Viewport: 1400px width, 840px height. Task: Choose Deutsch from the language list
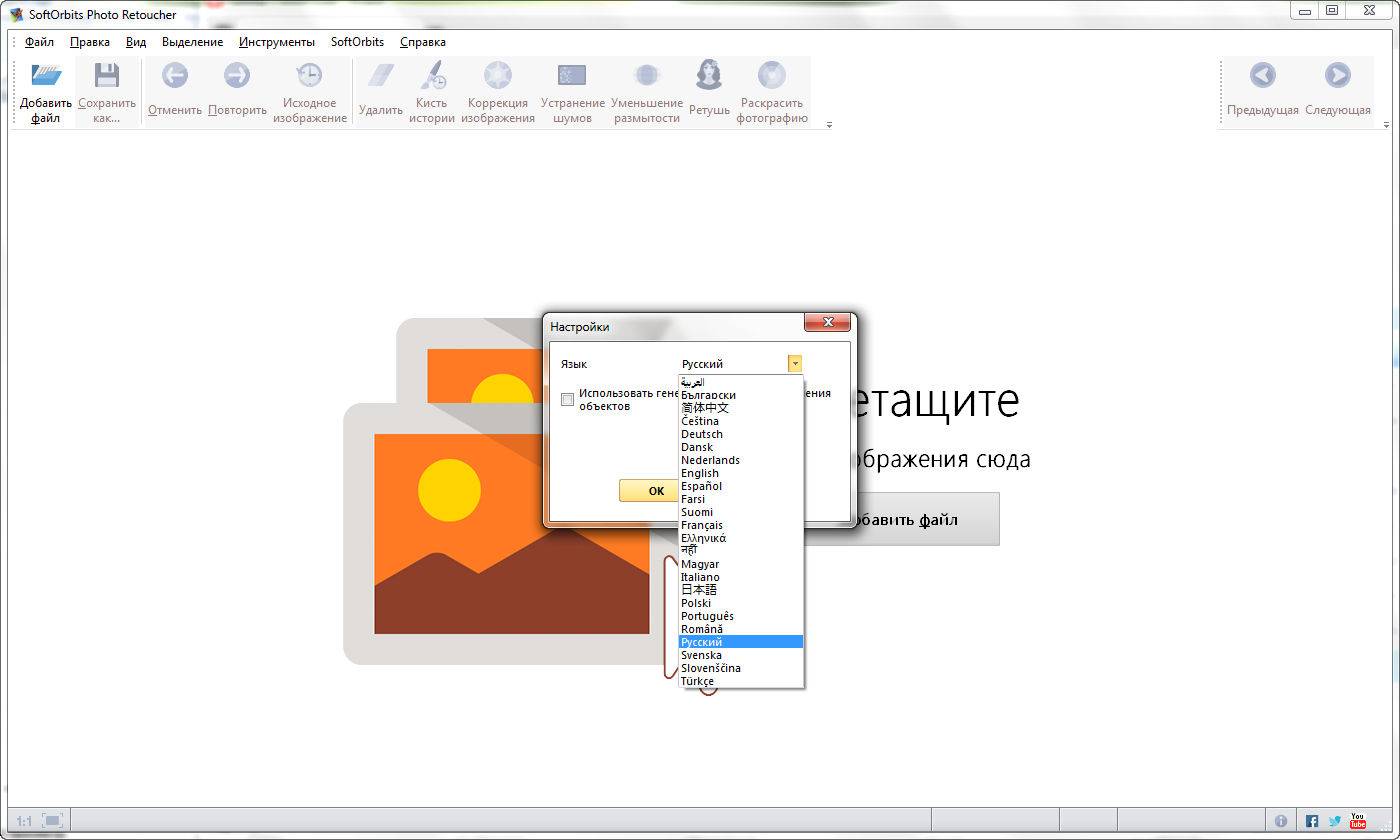[x=741, y=434]
